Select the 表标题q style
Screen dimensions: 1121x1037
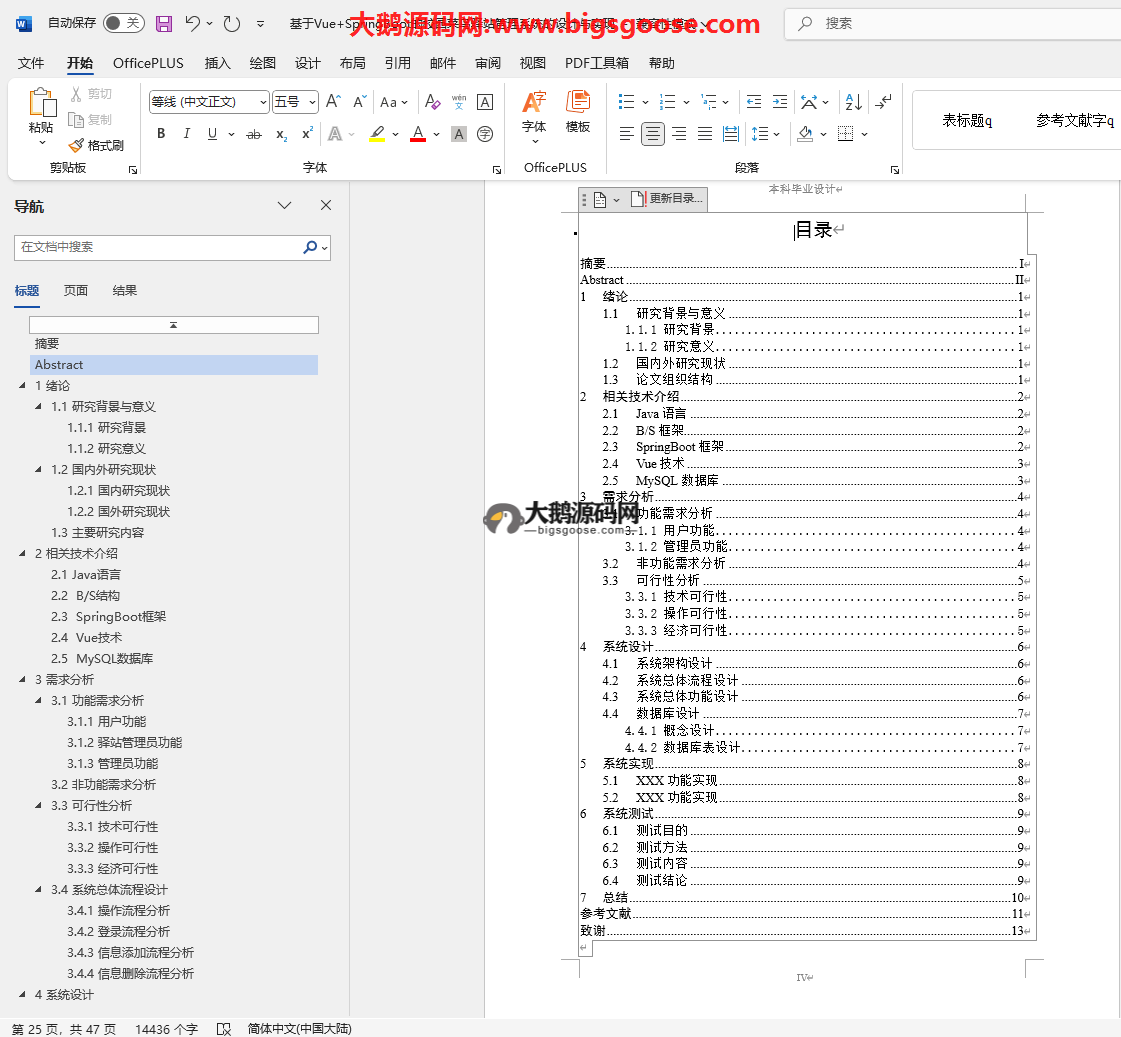tap(967, 121)
